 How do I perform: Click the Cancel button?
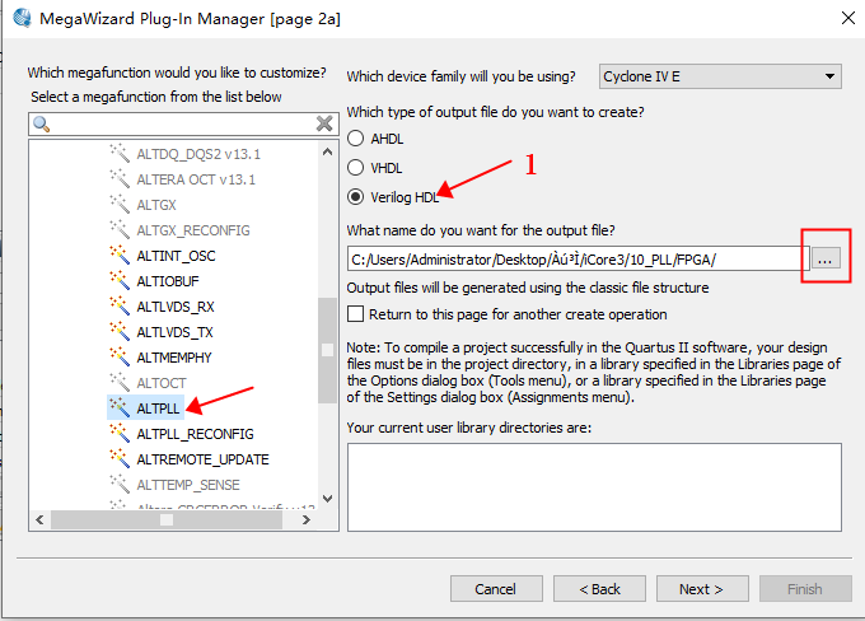[x=496, y=589]
